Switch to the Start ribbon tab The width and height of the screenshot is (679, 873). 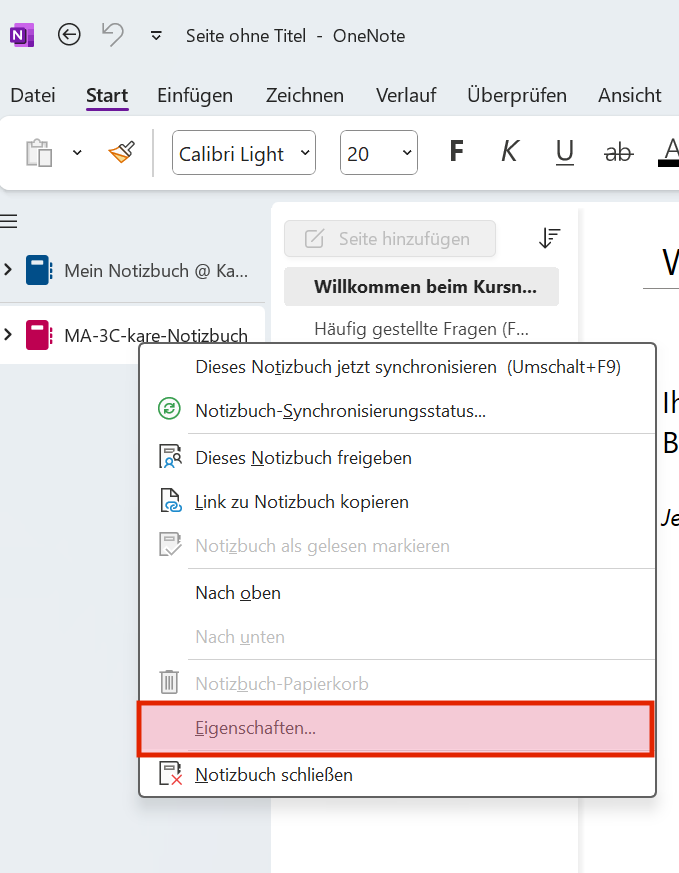(x=107, y=95)
